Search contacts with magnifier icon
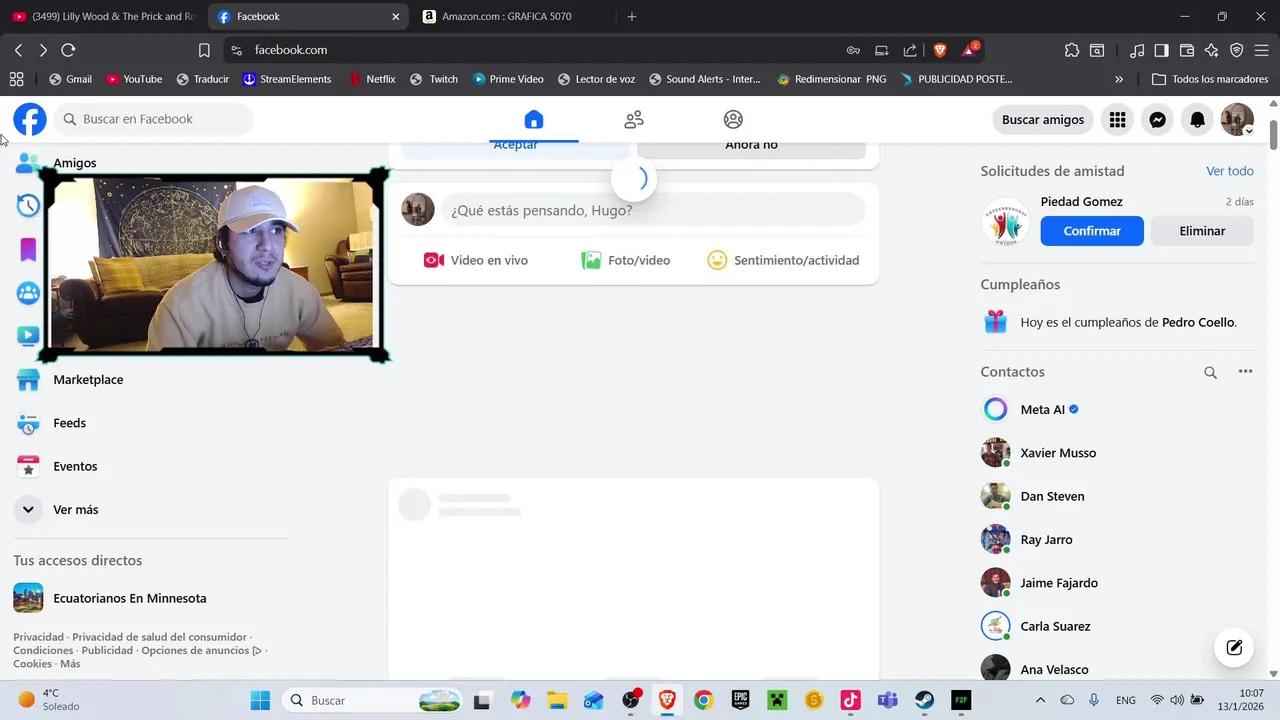The height and width of the screenshot is (720, 1280). coord(1210,372)
